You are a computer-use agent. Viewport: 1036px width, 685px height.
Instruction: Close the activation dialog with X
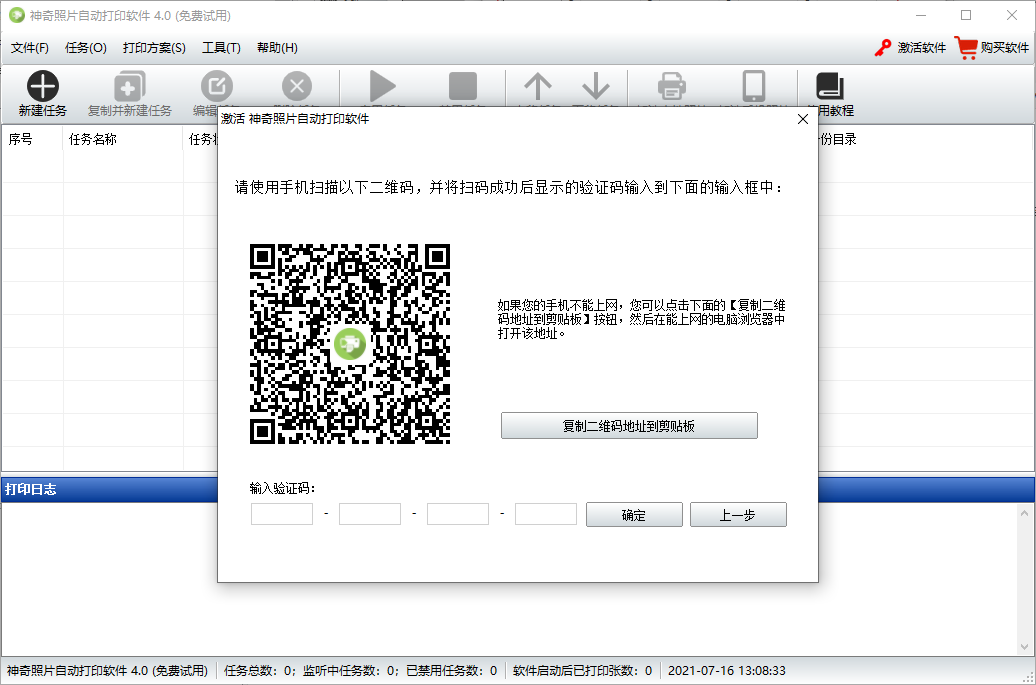pos(803,119)
